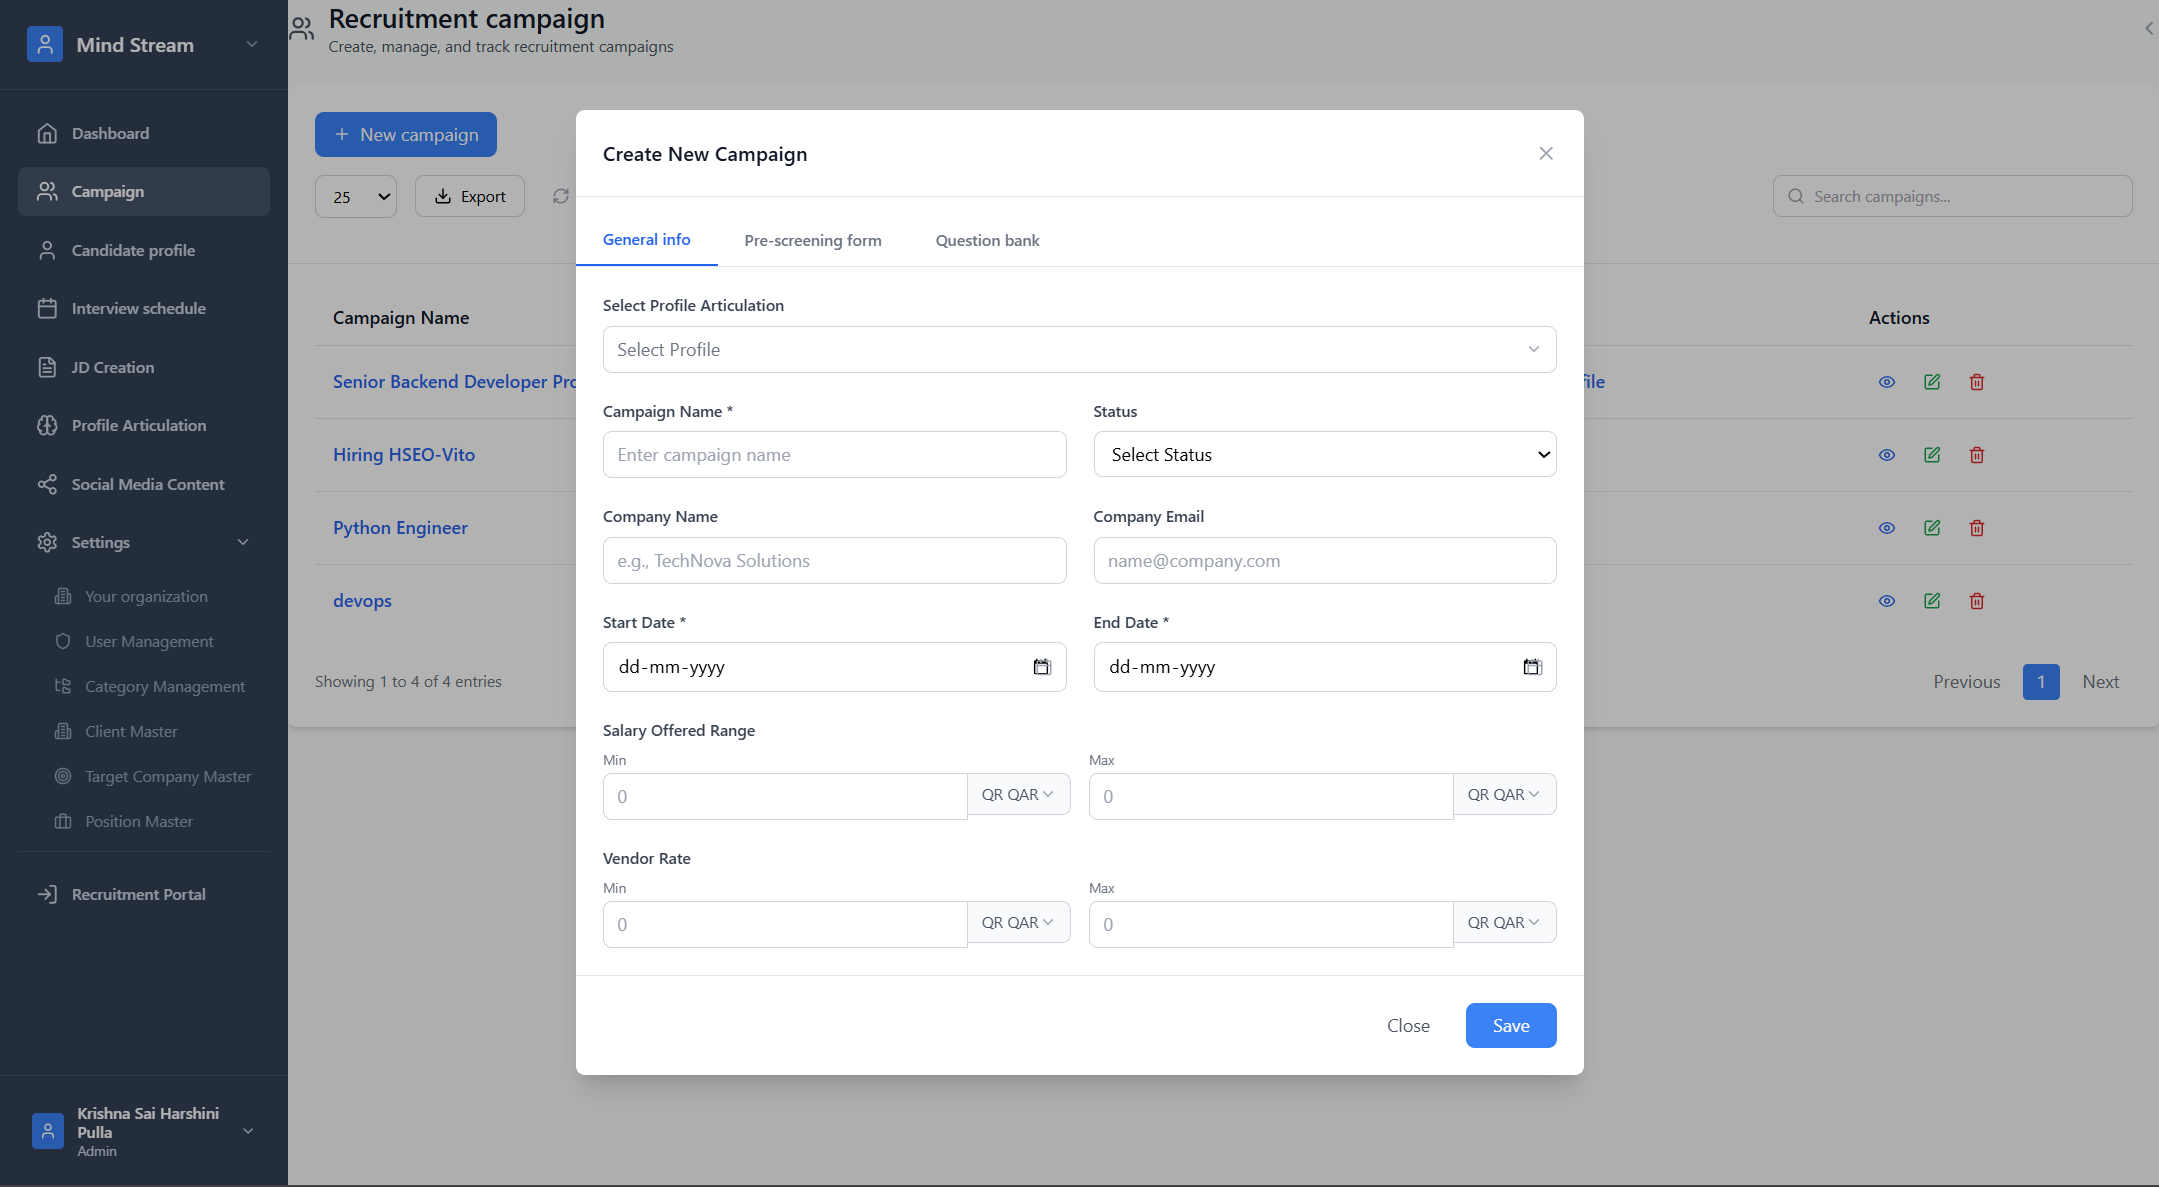Open End Date calendar picker icon
Image resolution: width=2159 pixels, height=1187 pixels.
1531,667
